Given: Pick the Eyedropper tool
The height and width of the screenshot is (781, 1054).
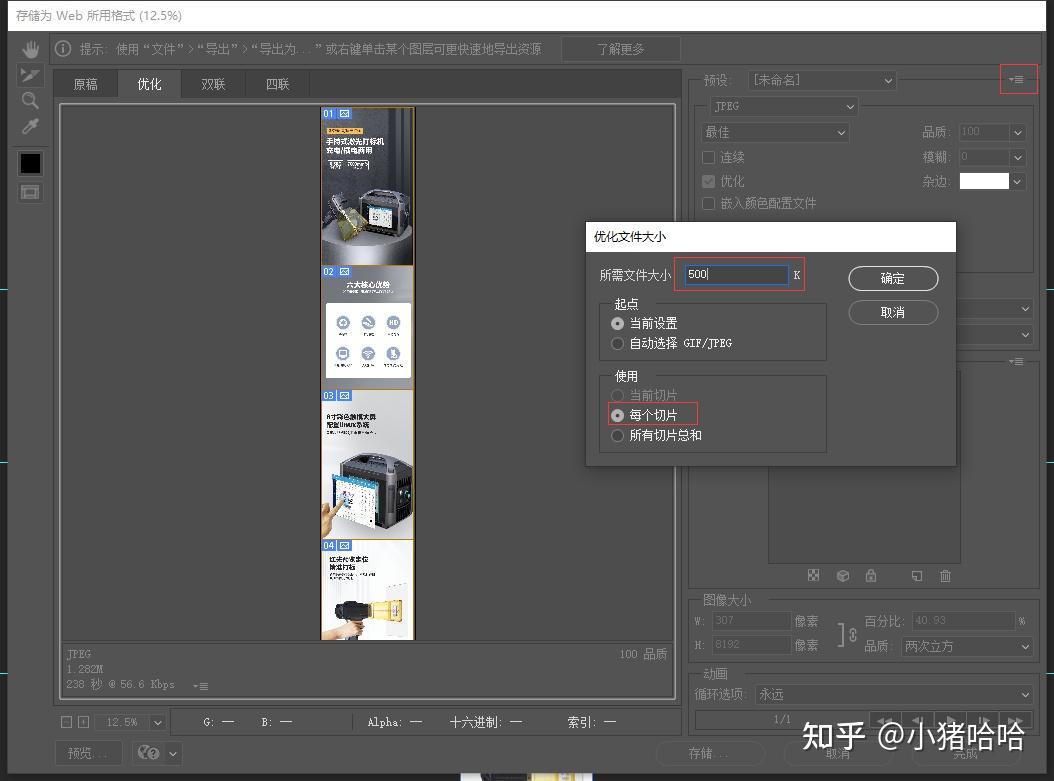Looking at the screenshot, I should coord(30,126).
